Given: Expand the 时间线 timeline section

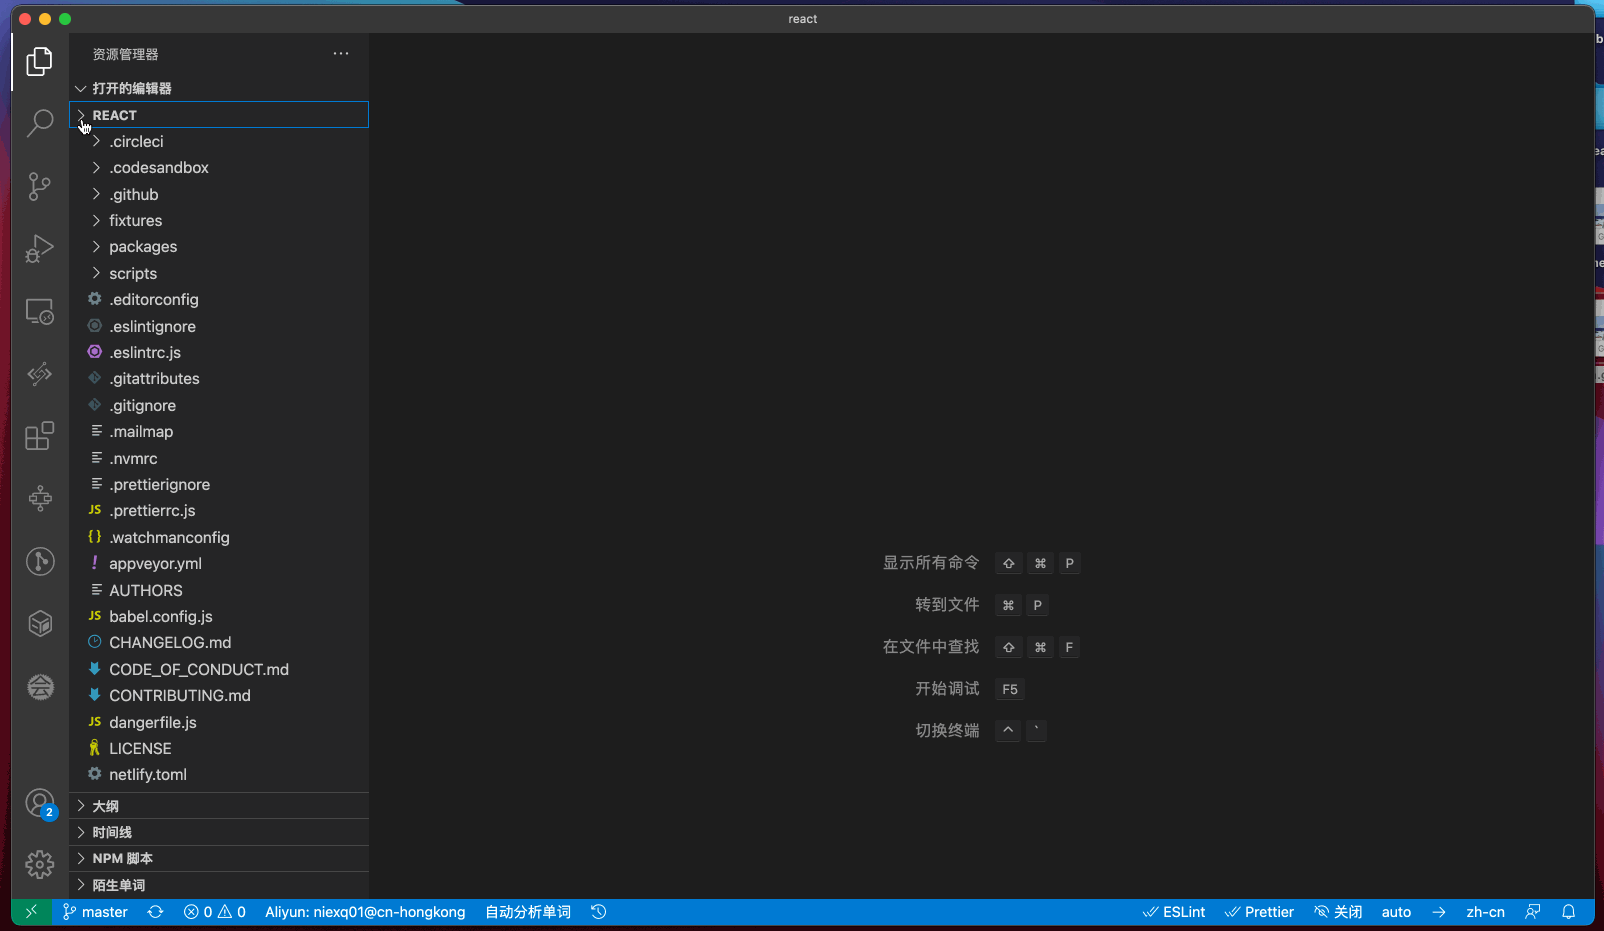Looking at the screenshot, I should 219,832.
